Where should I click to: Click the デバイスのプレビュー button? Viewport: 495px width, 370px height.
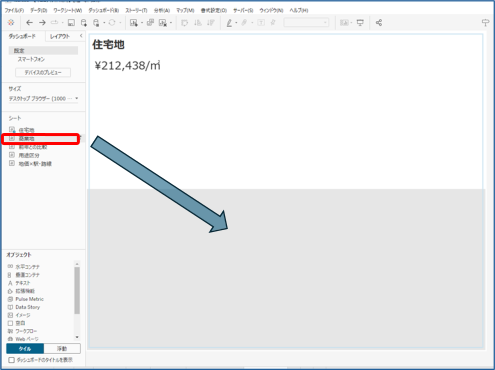point(43,72)
